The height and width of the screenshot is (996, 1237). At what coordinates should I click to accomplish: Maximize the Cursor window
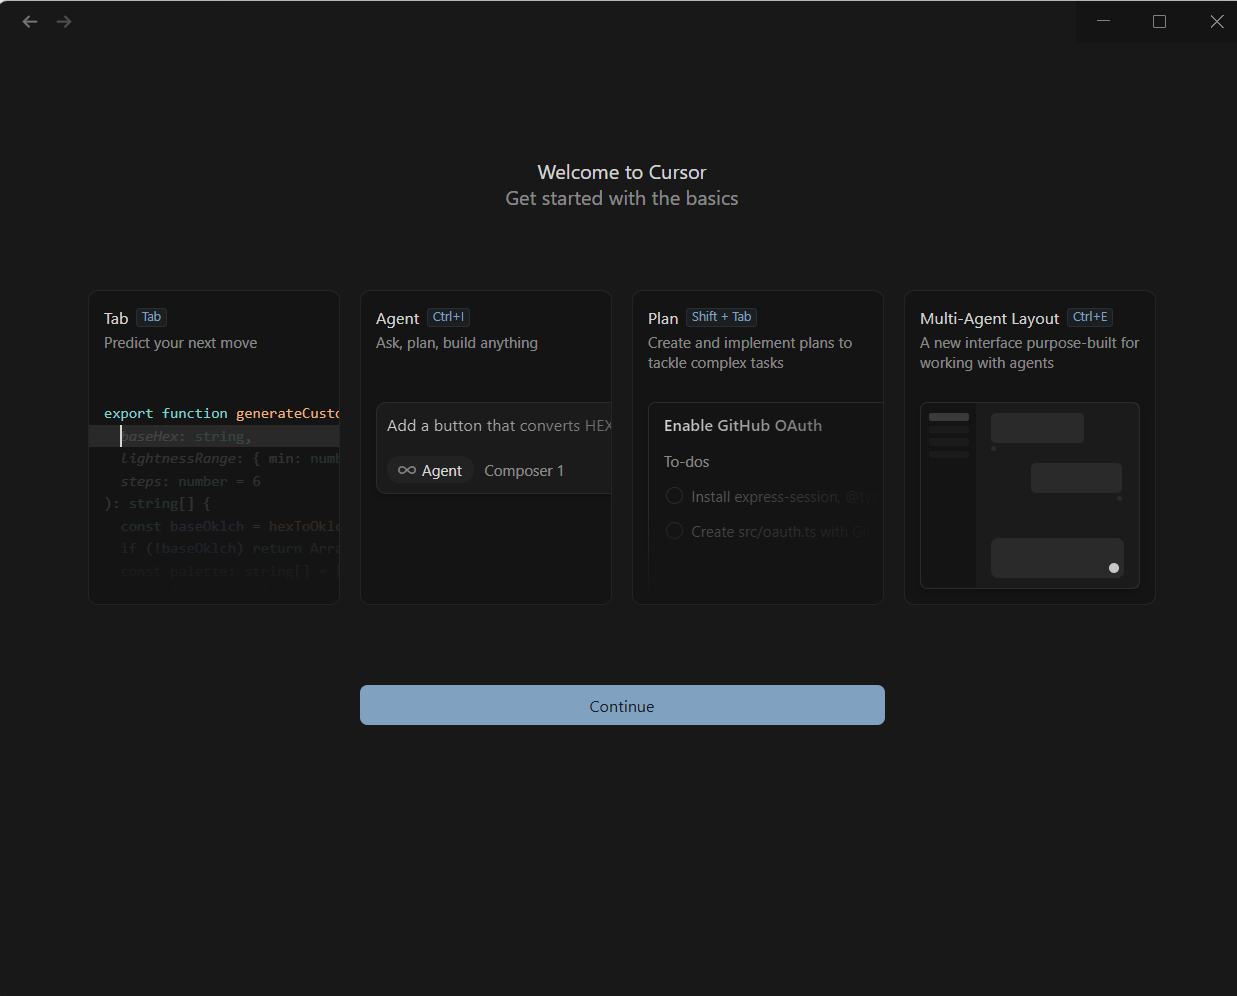point(1160,21)
